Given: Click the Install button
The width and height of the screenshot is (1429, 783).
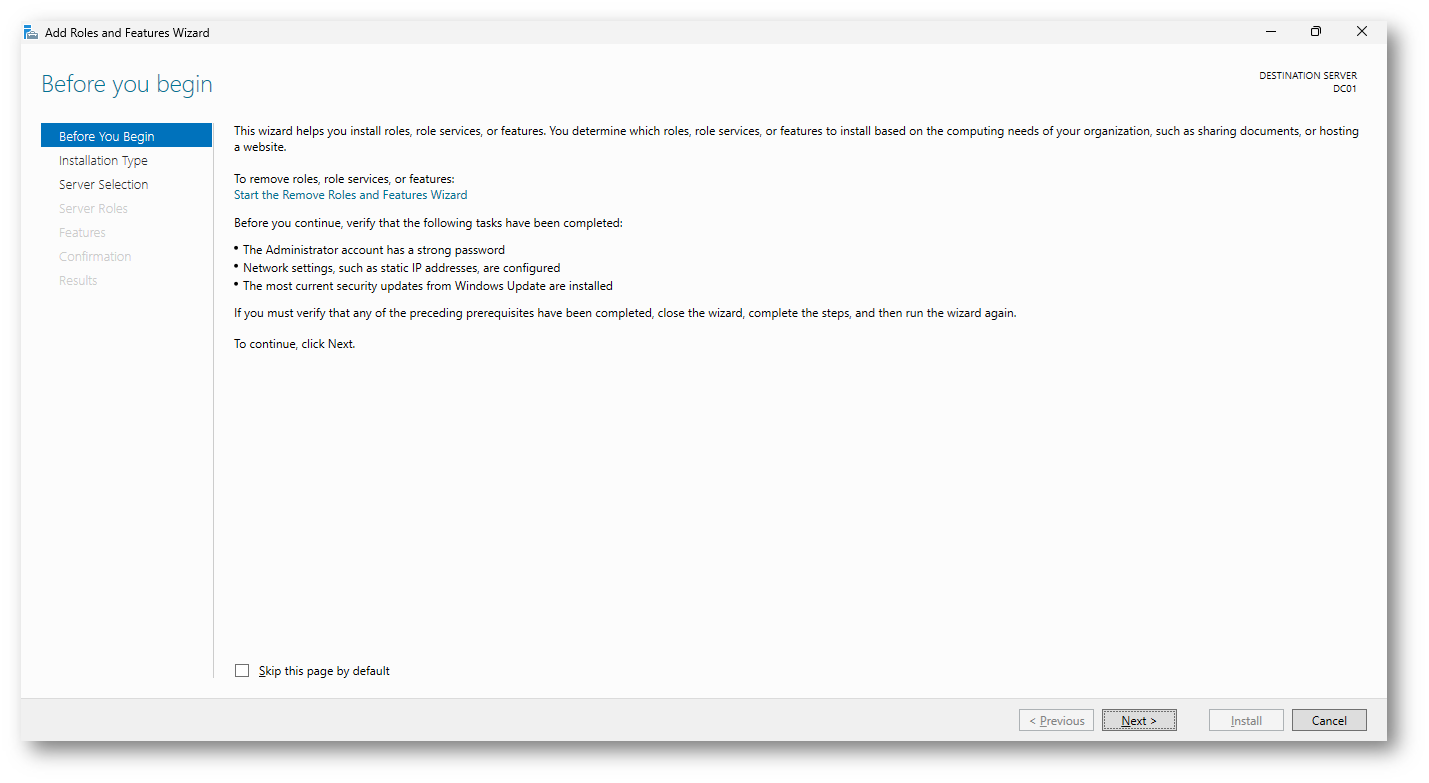Looking at the screenshot, I should (1246, 720).
